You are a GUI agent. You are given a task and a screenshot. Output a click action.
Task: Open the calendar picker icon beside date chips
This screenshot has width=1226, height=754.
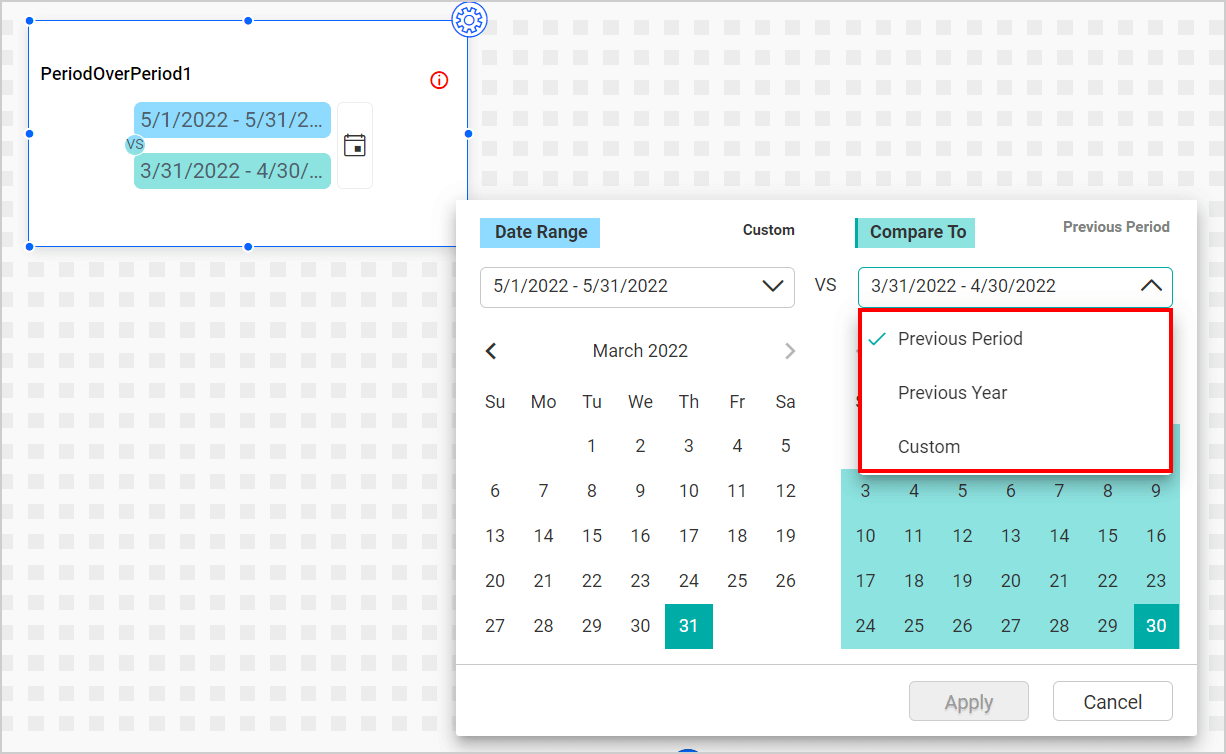[355, 146]
